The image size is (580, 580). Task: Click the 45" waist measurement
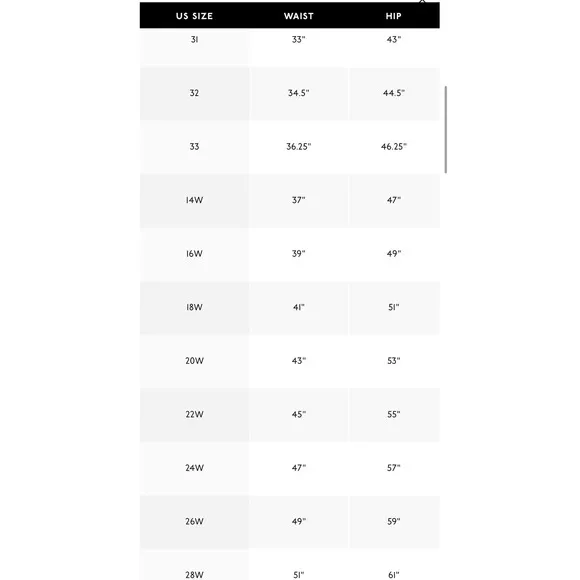pos(299,415)
